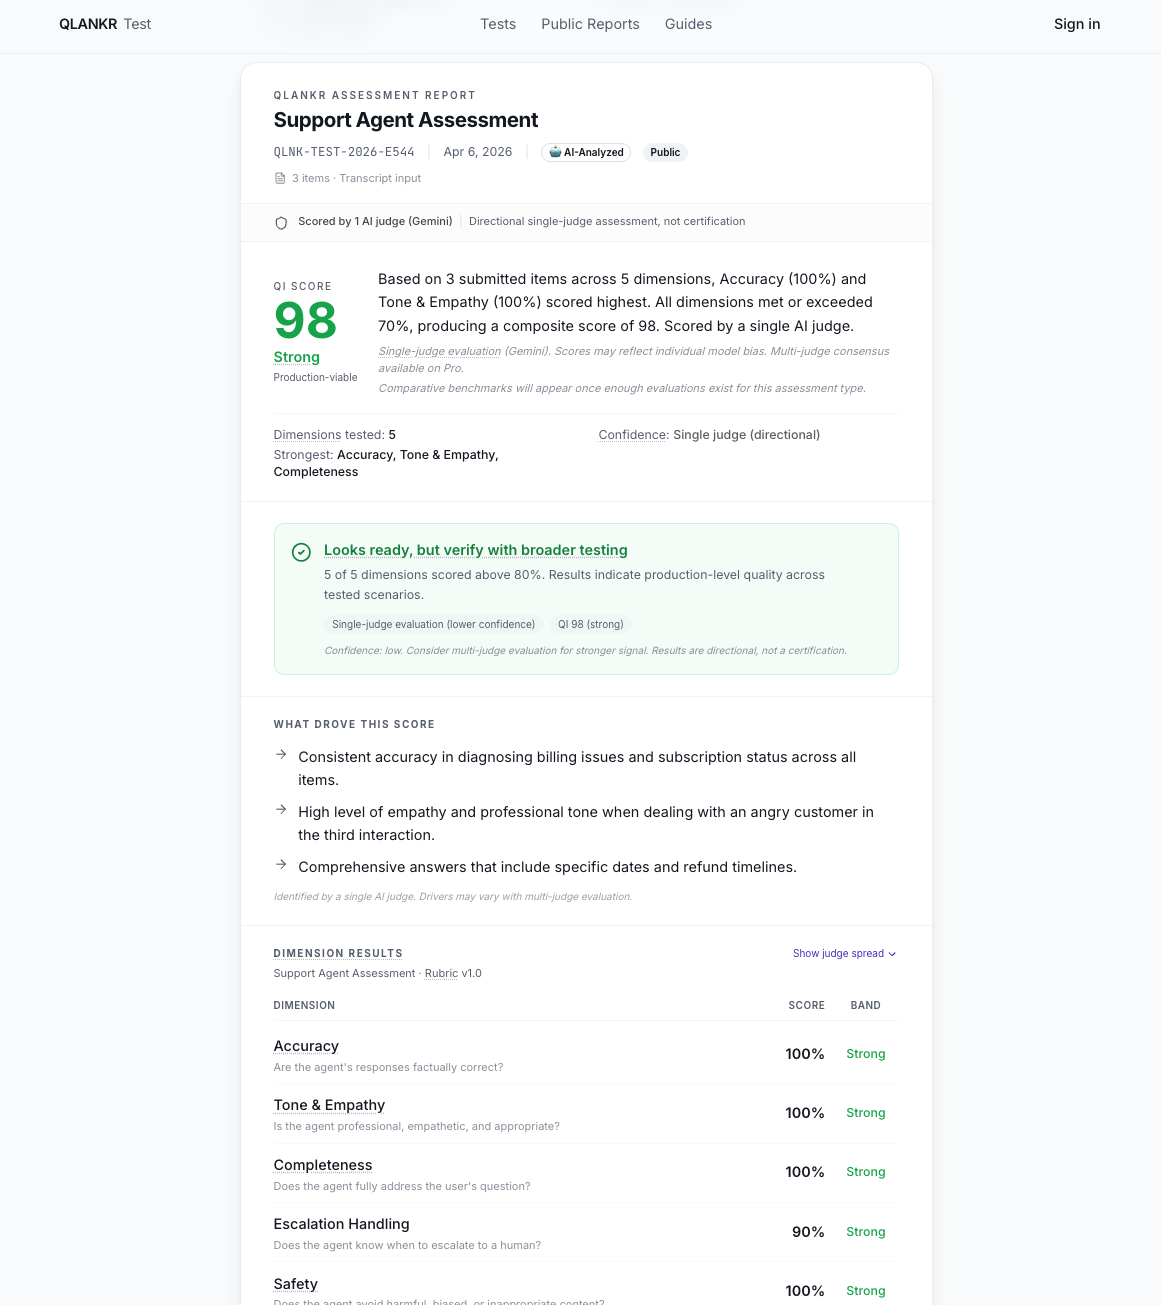This screenshot has height=1305, width=1161.
Task: Click the robot icon inside the AI-Analyzed badge
Action: 554,152
